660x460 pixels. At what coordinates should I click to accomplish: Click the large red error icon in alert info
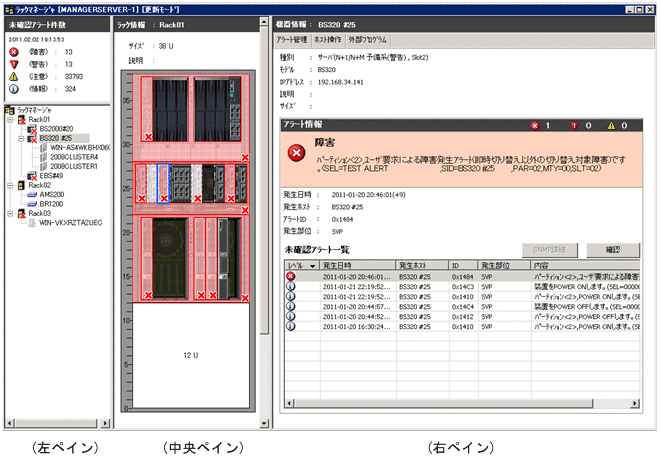pos(297,153)
